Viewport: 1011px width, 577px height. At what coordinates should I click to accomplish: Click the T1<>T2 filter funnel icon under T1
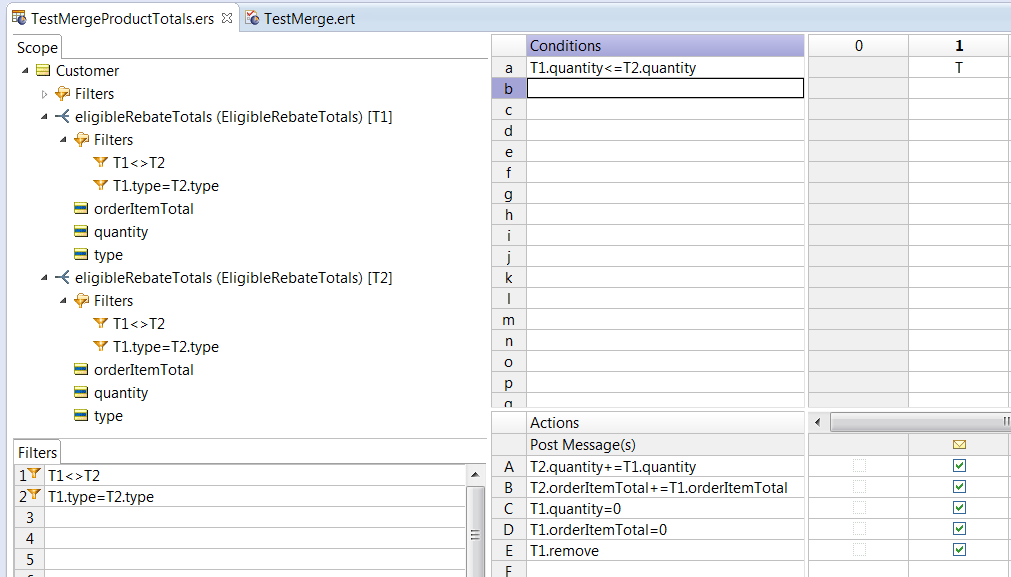click(x=100, y=162)
